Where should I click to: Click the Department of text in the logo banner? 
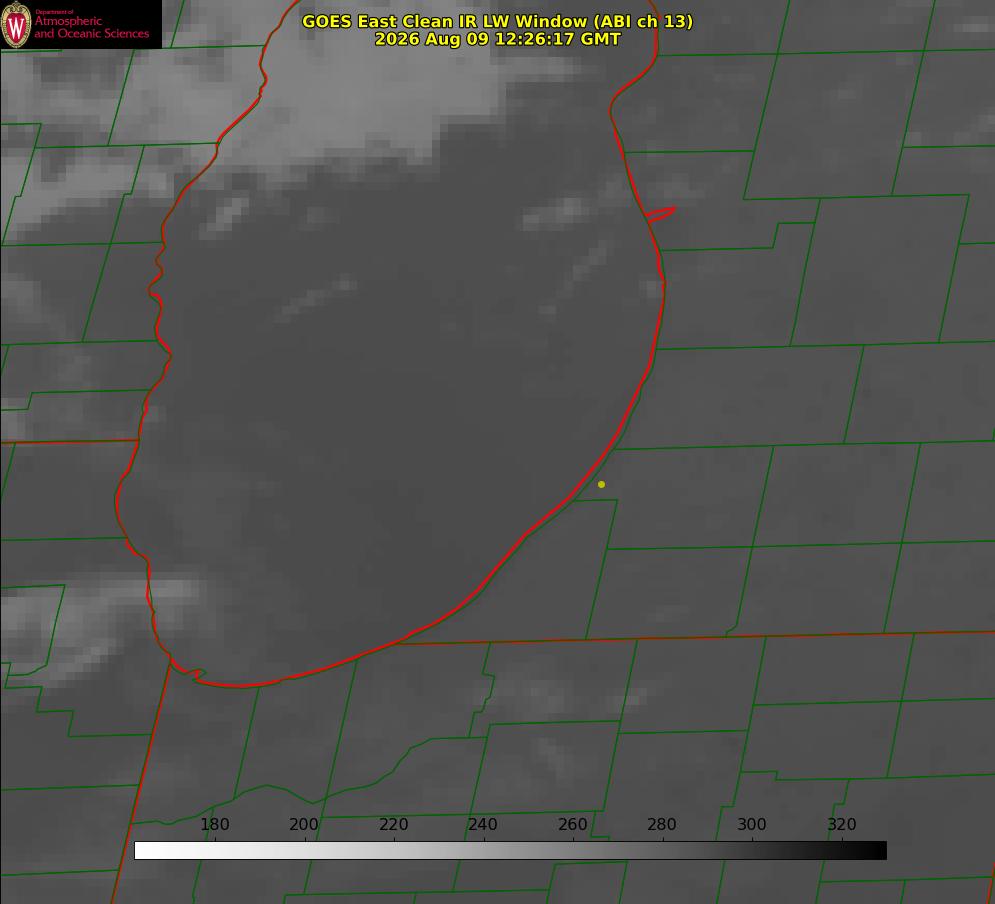pos(54,12)
